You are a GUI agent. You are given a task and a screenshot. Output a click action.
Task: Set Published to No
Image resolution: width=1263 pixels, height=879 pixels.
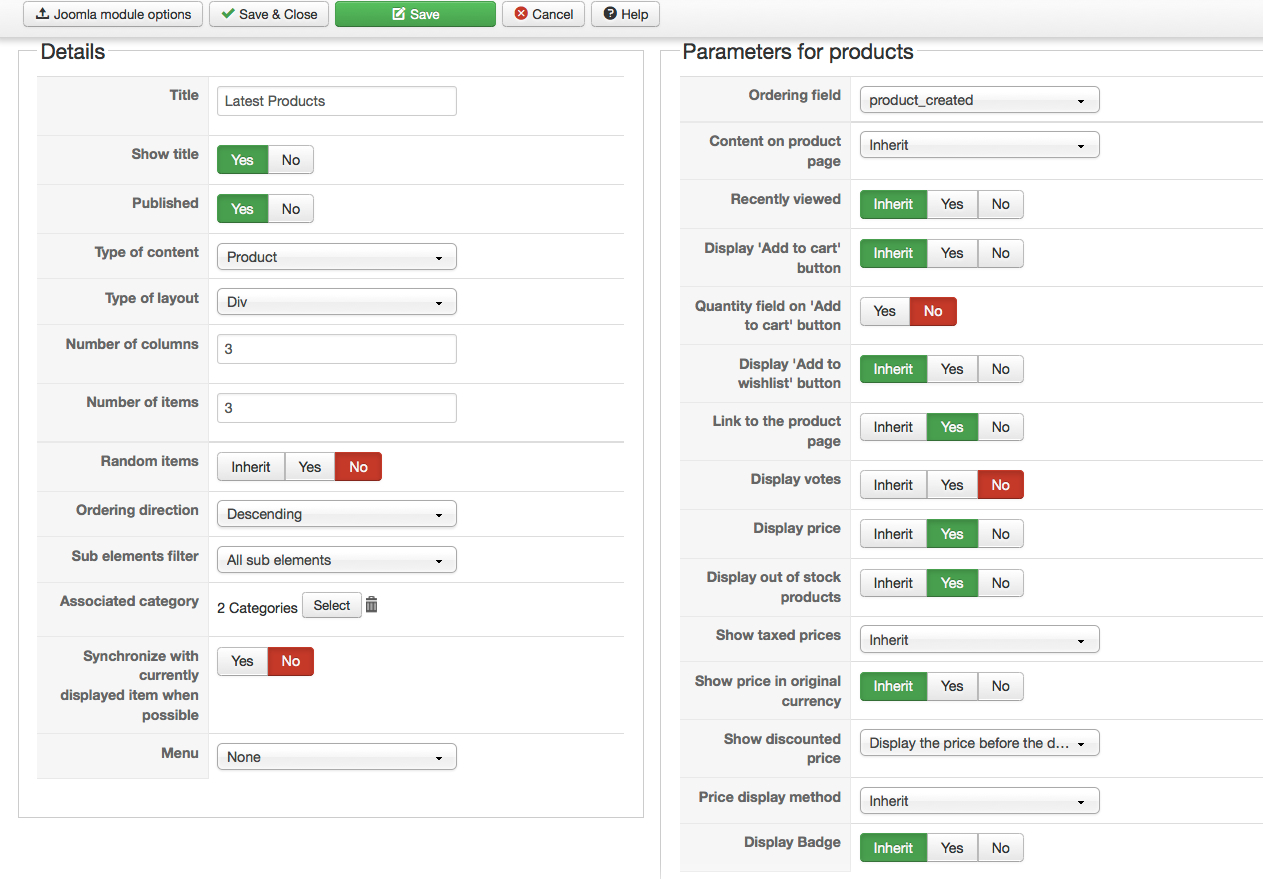click(291, 209)
